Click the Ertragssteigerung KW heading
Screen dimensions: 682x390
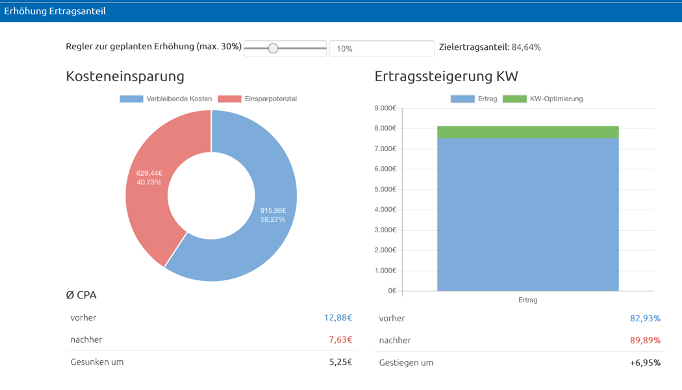pos(446,76)
